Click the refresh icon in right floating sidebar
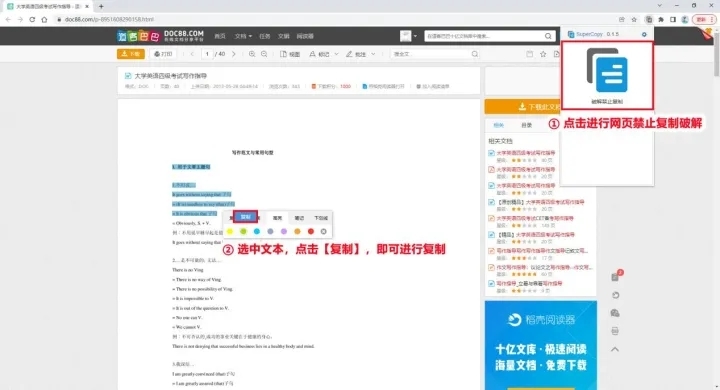The image size is (720, 390). point(615,295)
